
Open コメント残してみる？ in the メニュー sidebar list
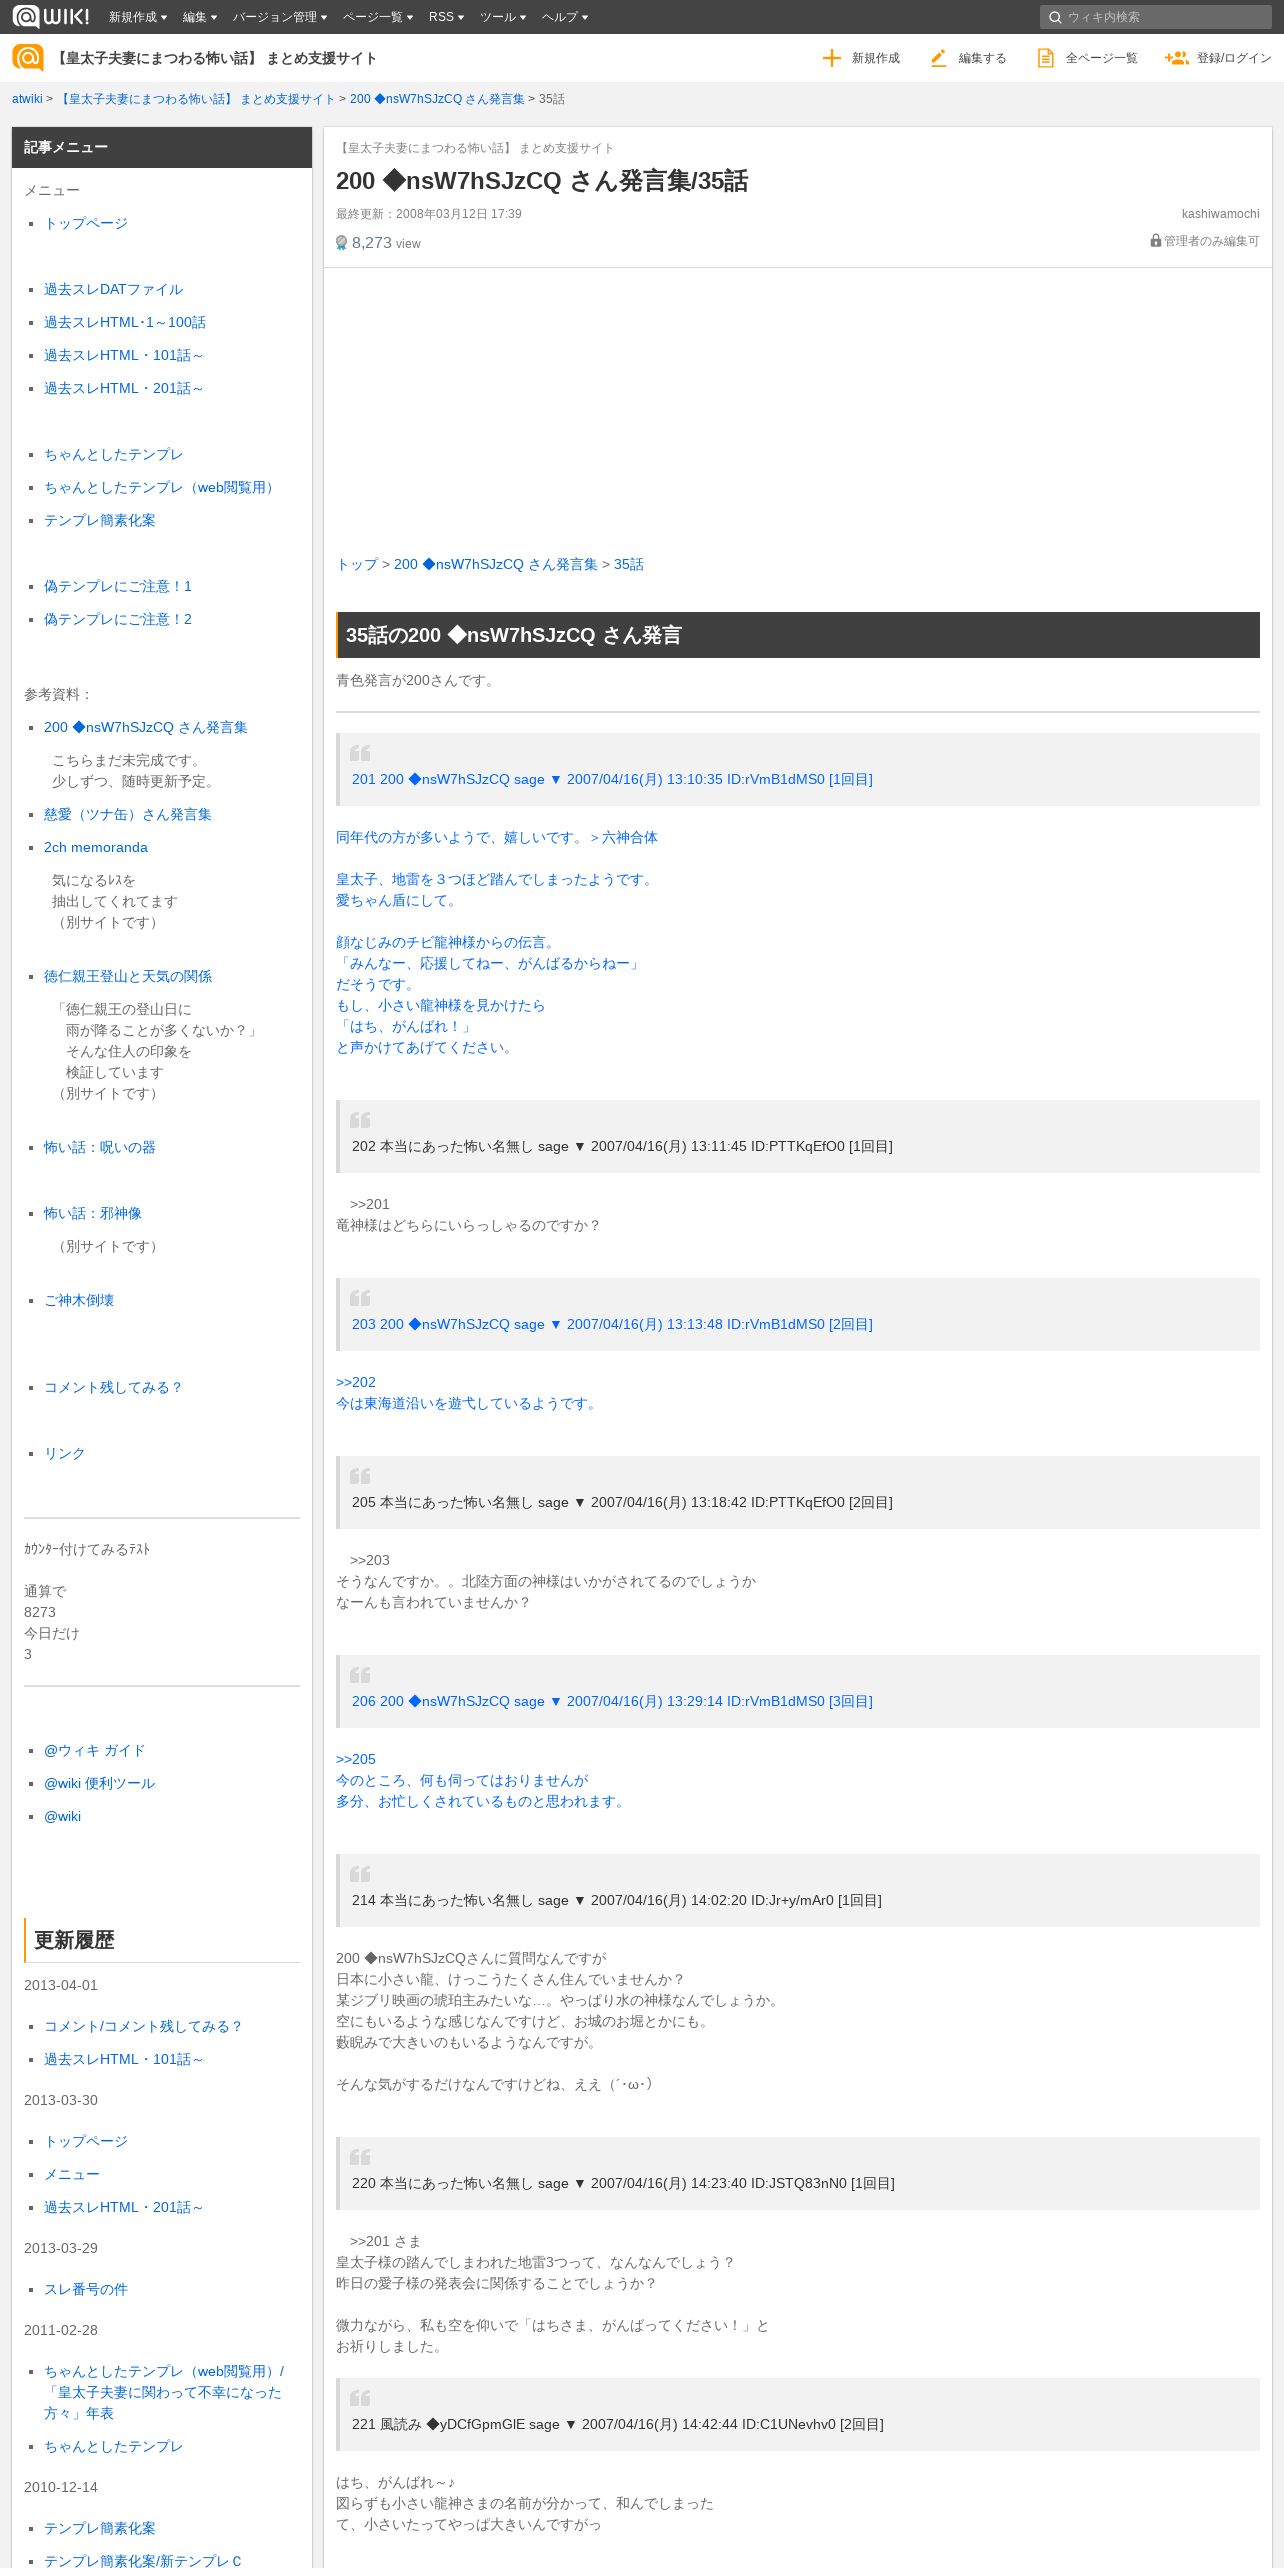[113, 1387]
